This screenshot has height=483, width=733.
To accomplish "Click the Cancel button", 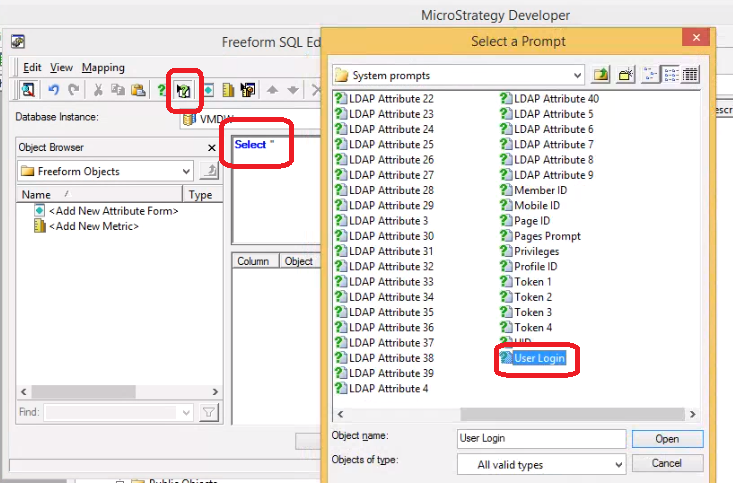I will click(x=667, y=463).
